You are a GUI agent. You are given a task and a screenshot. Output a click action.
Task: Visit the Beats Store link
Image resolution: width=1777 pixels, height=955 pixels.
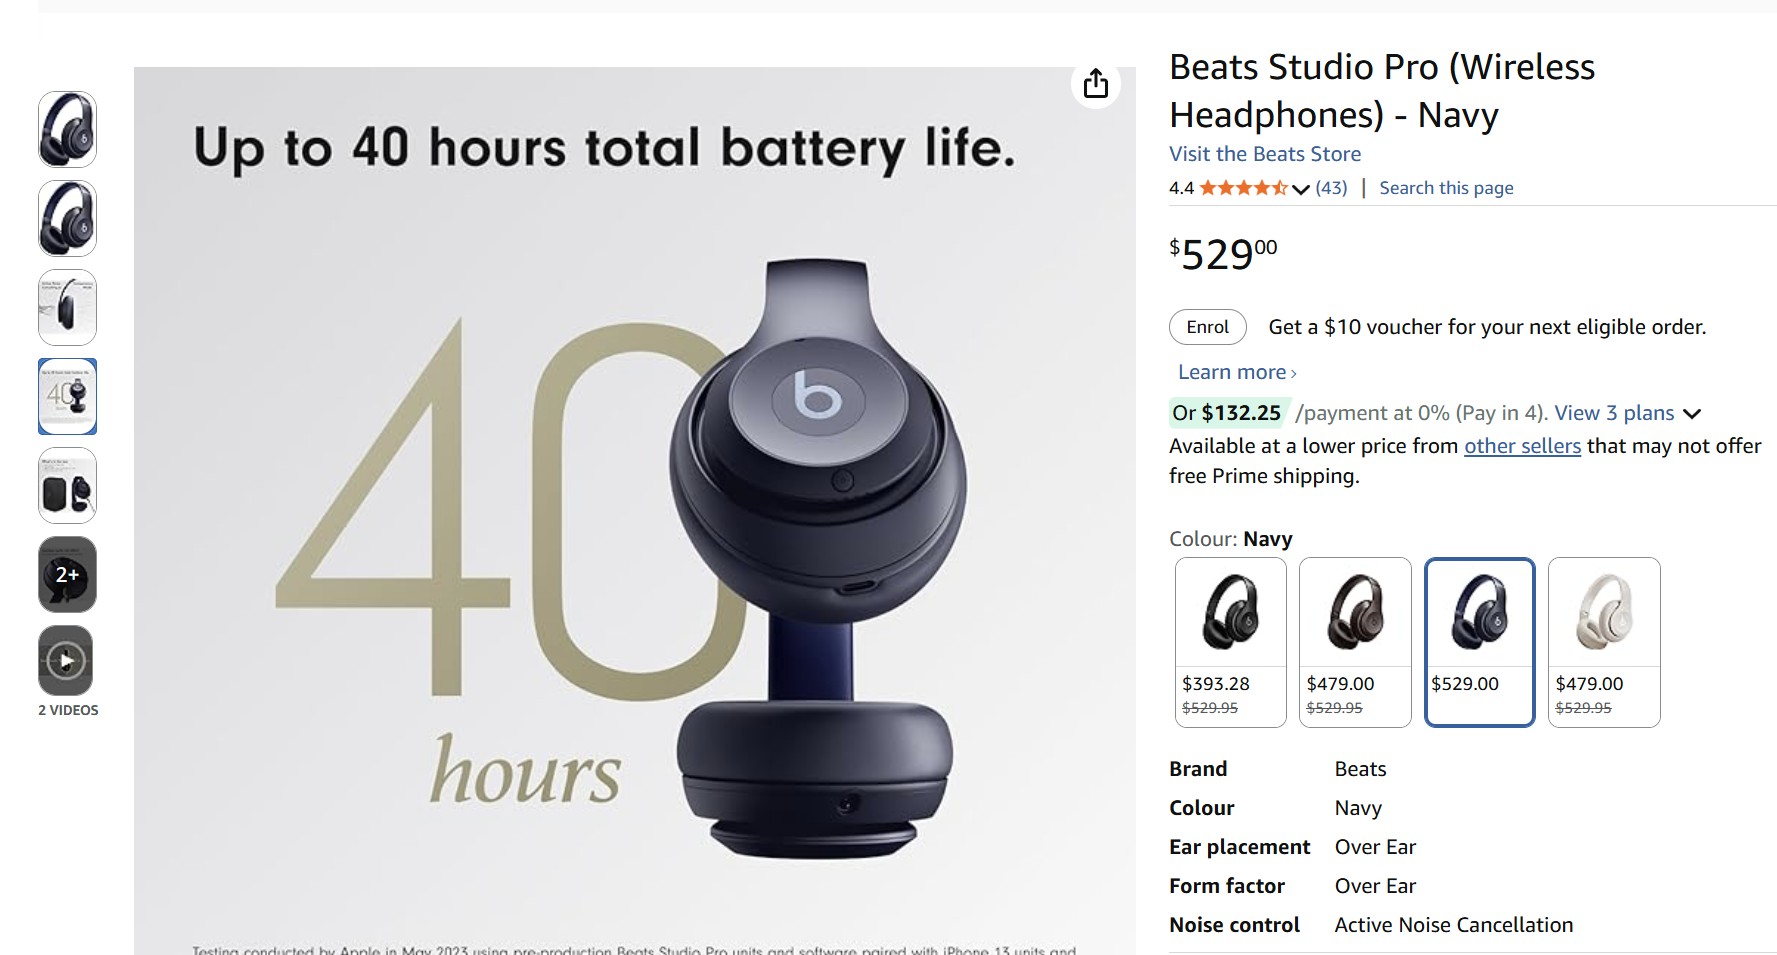click(1264, 154)
